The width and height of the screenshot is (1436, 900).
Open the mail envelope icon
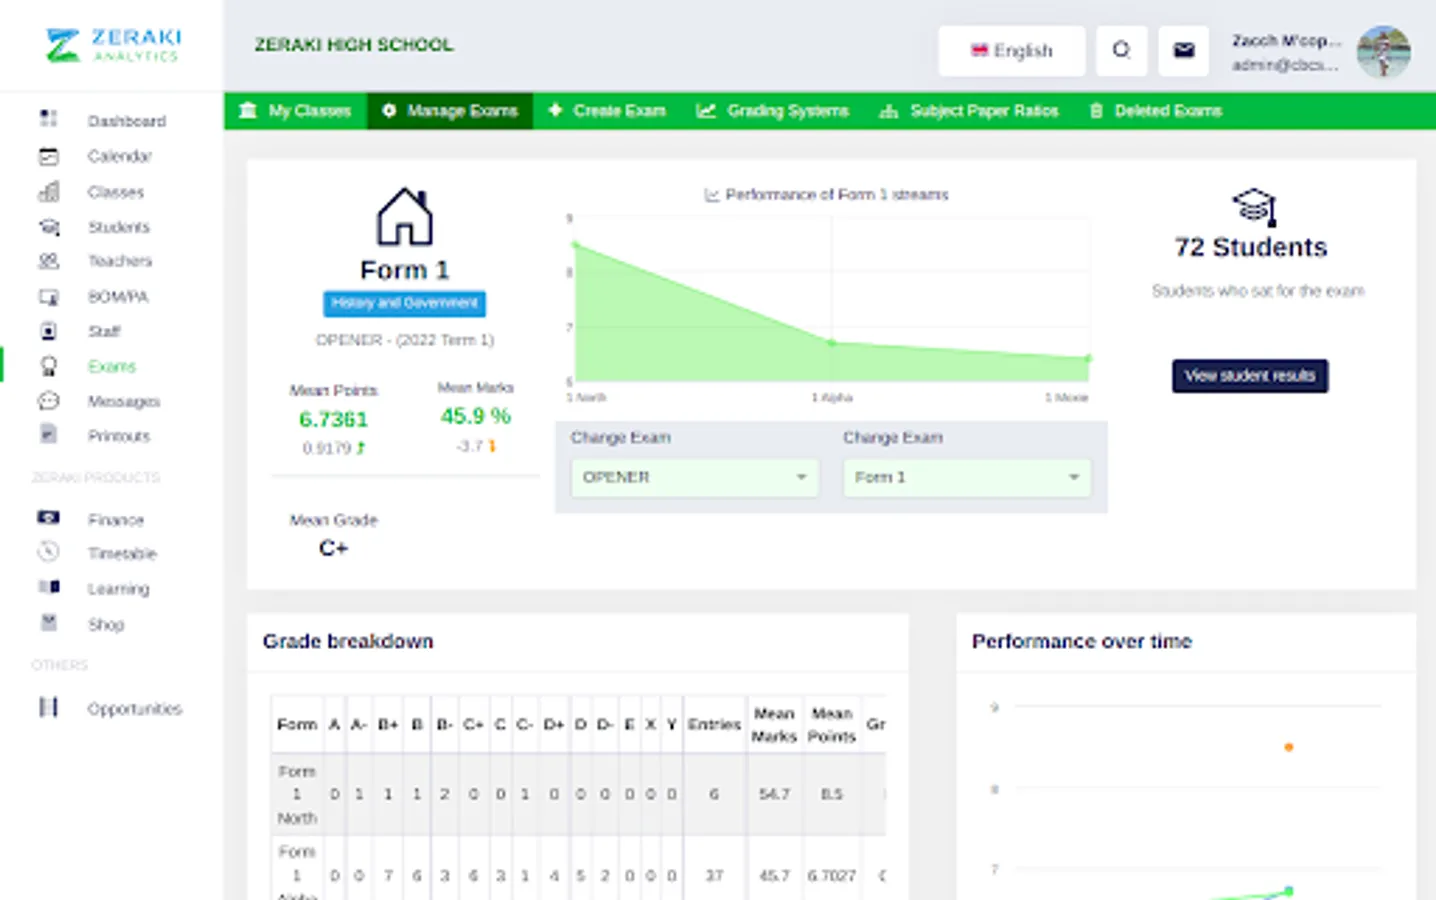click(1184, 50)
